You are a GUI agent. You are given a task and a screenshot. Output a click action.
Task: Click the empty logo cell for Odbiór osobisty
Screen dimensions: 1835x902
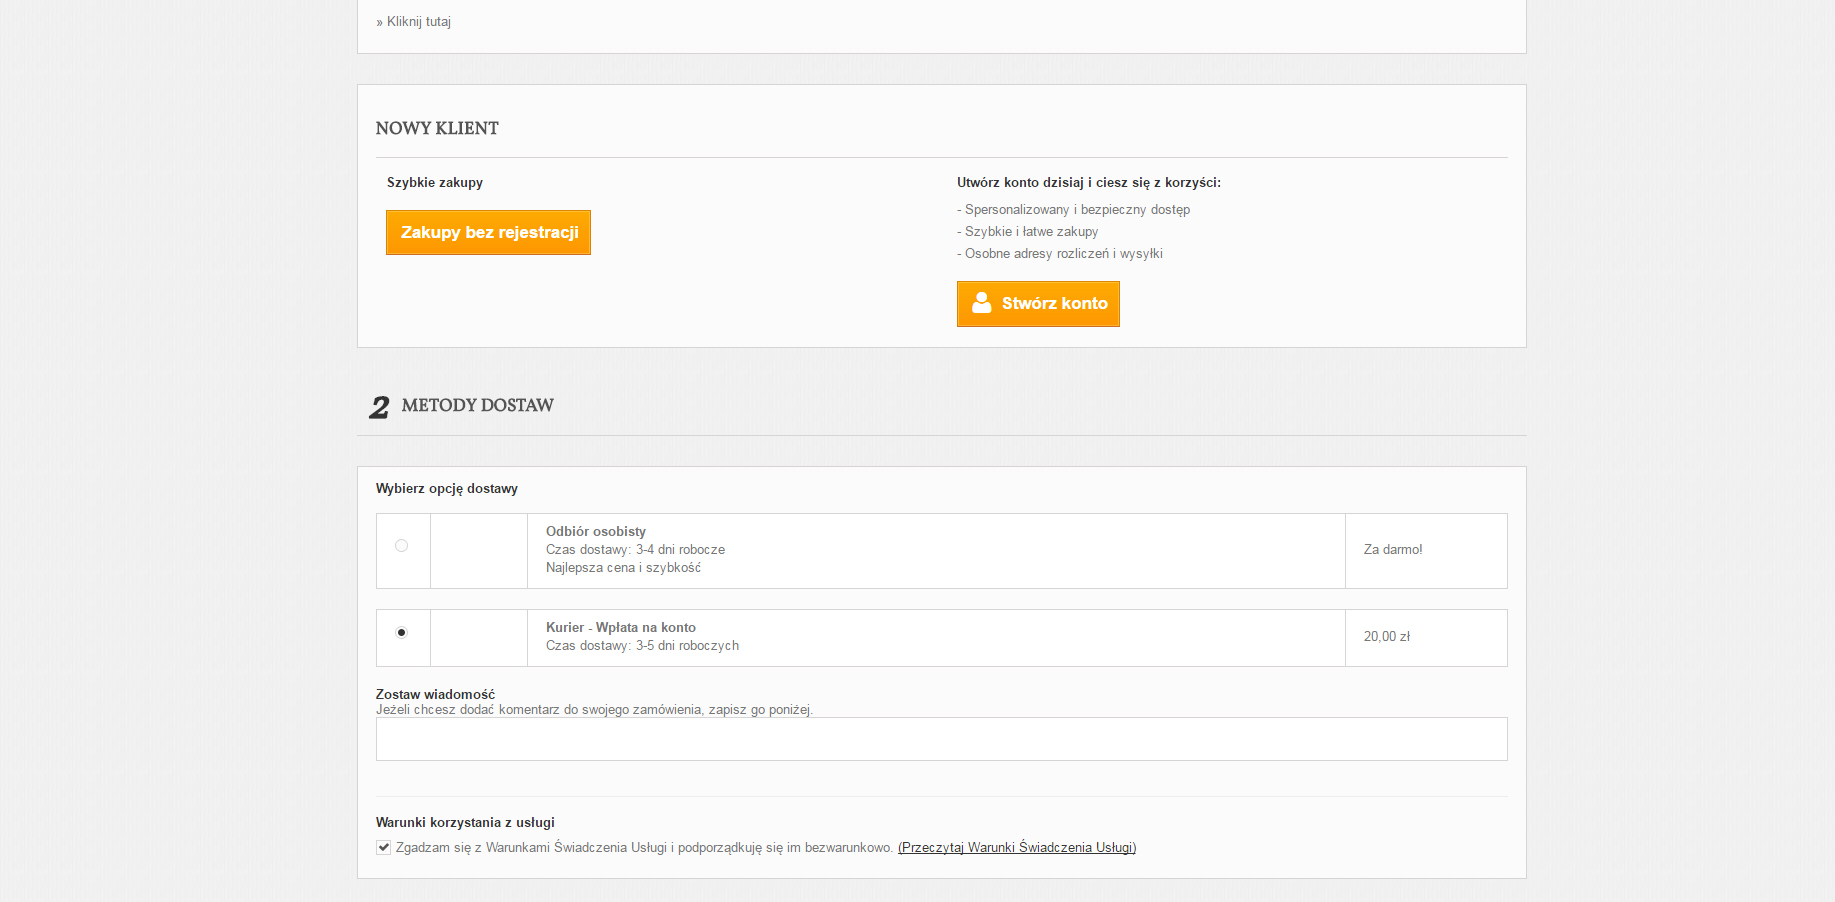[479, 551]
